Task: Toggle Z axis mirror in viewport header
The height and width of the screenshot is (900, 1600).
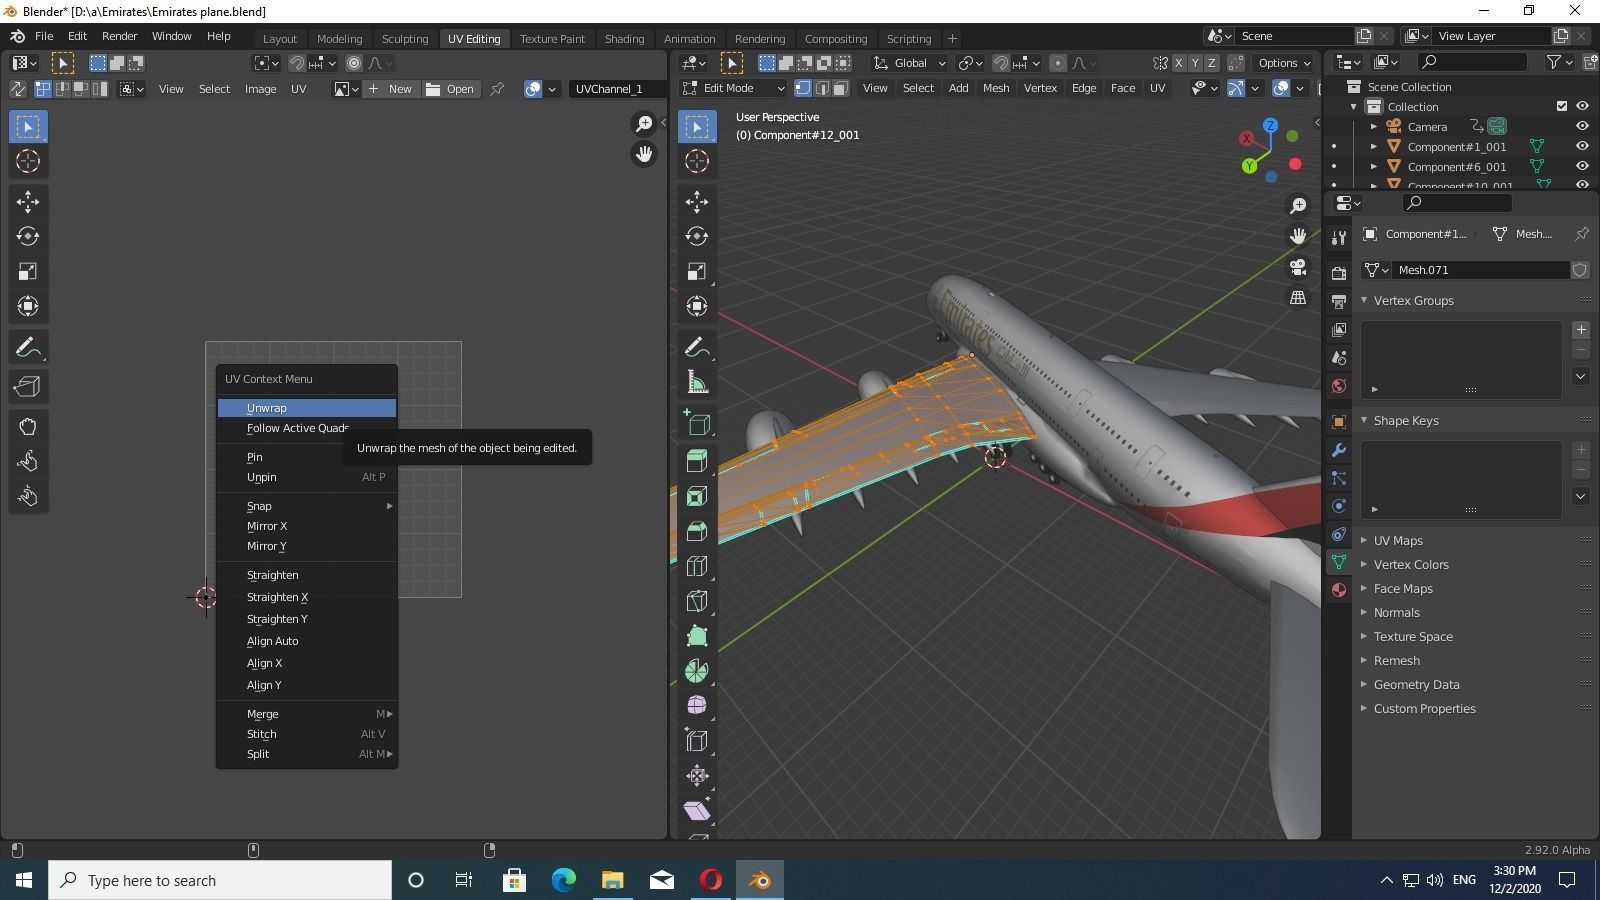Action: click(1212, 63)
